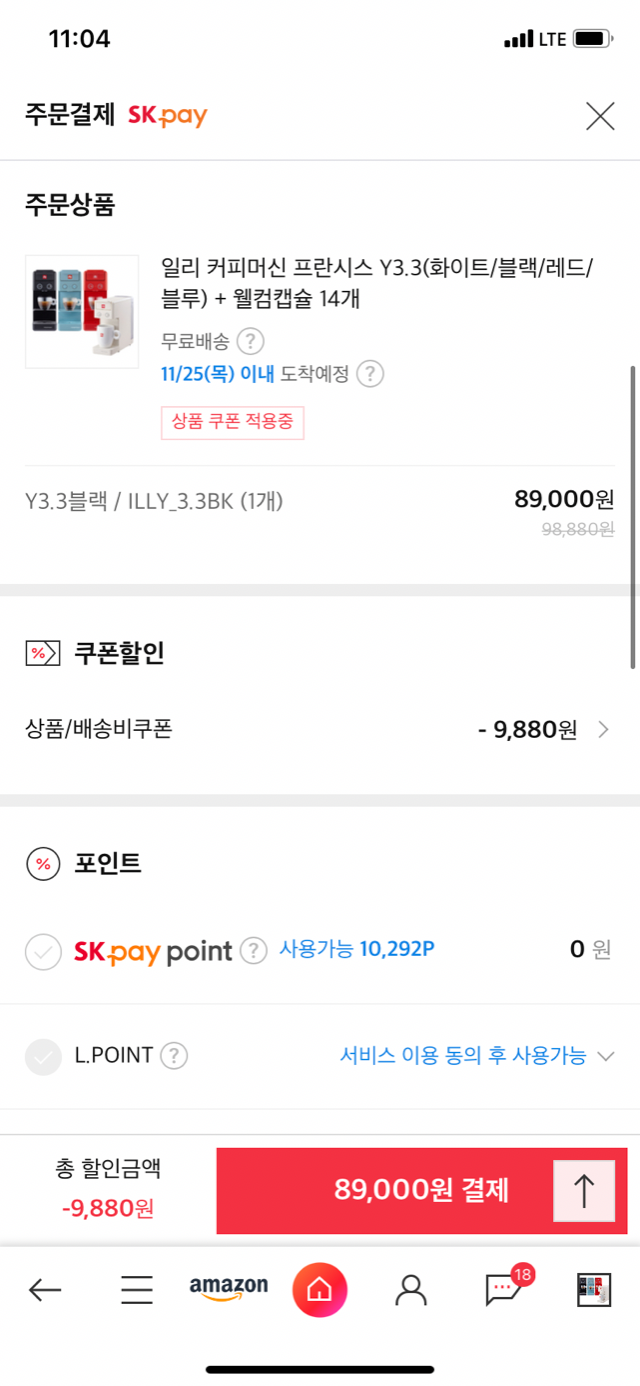640x1386 pixels.
Task: Toggle the L.POINT checkbox
Action: 43,1056
